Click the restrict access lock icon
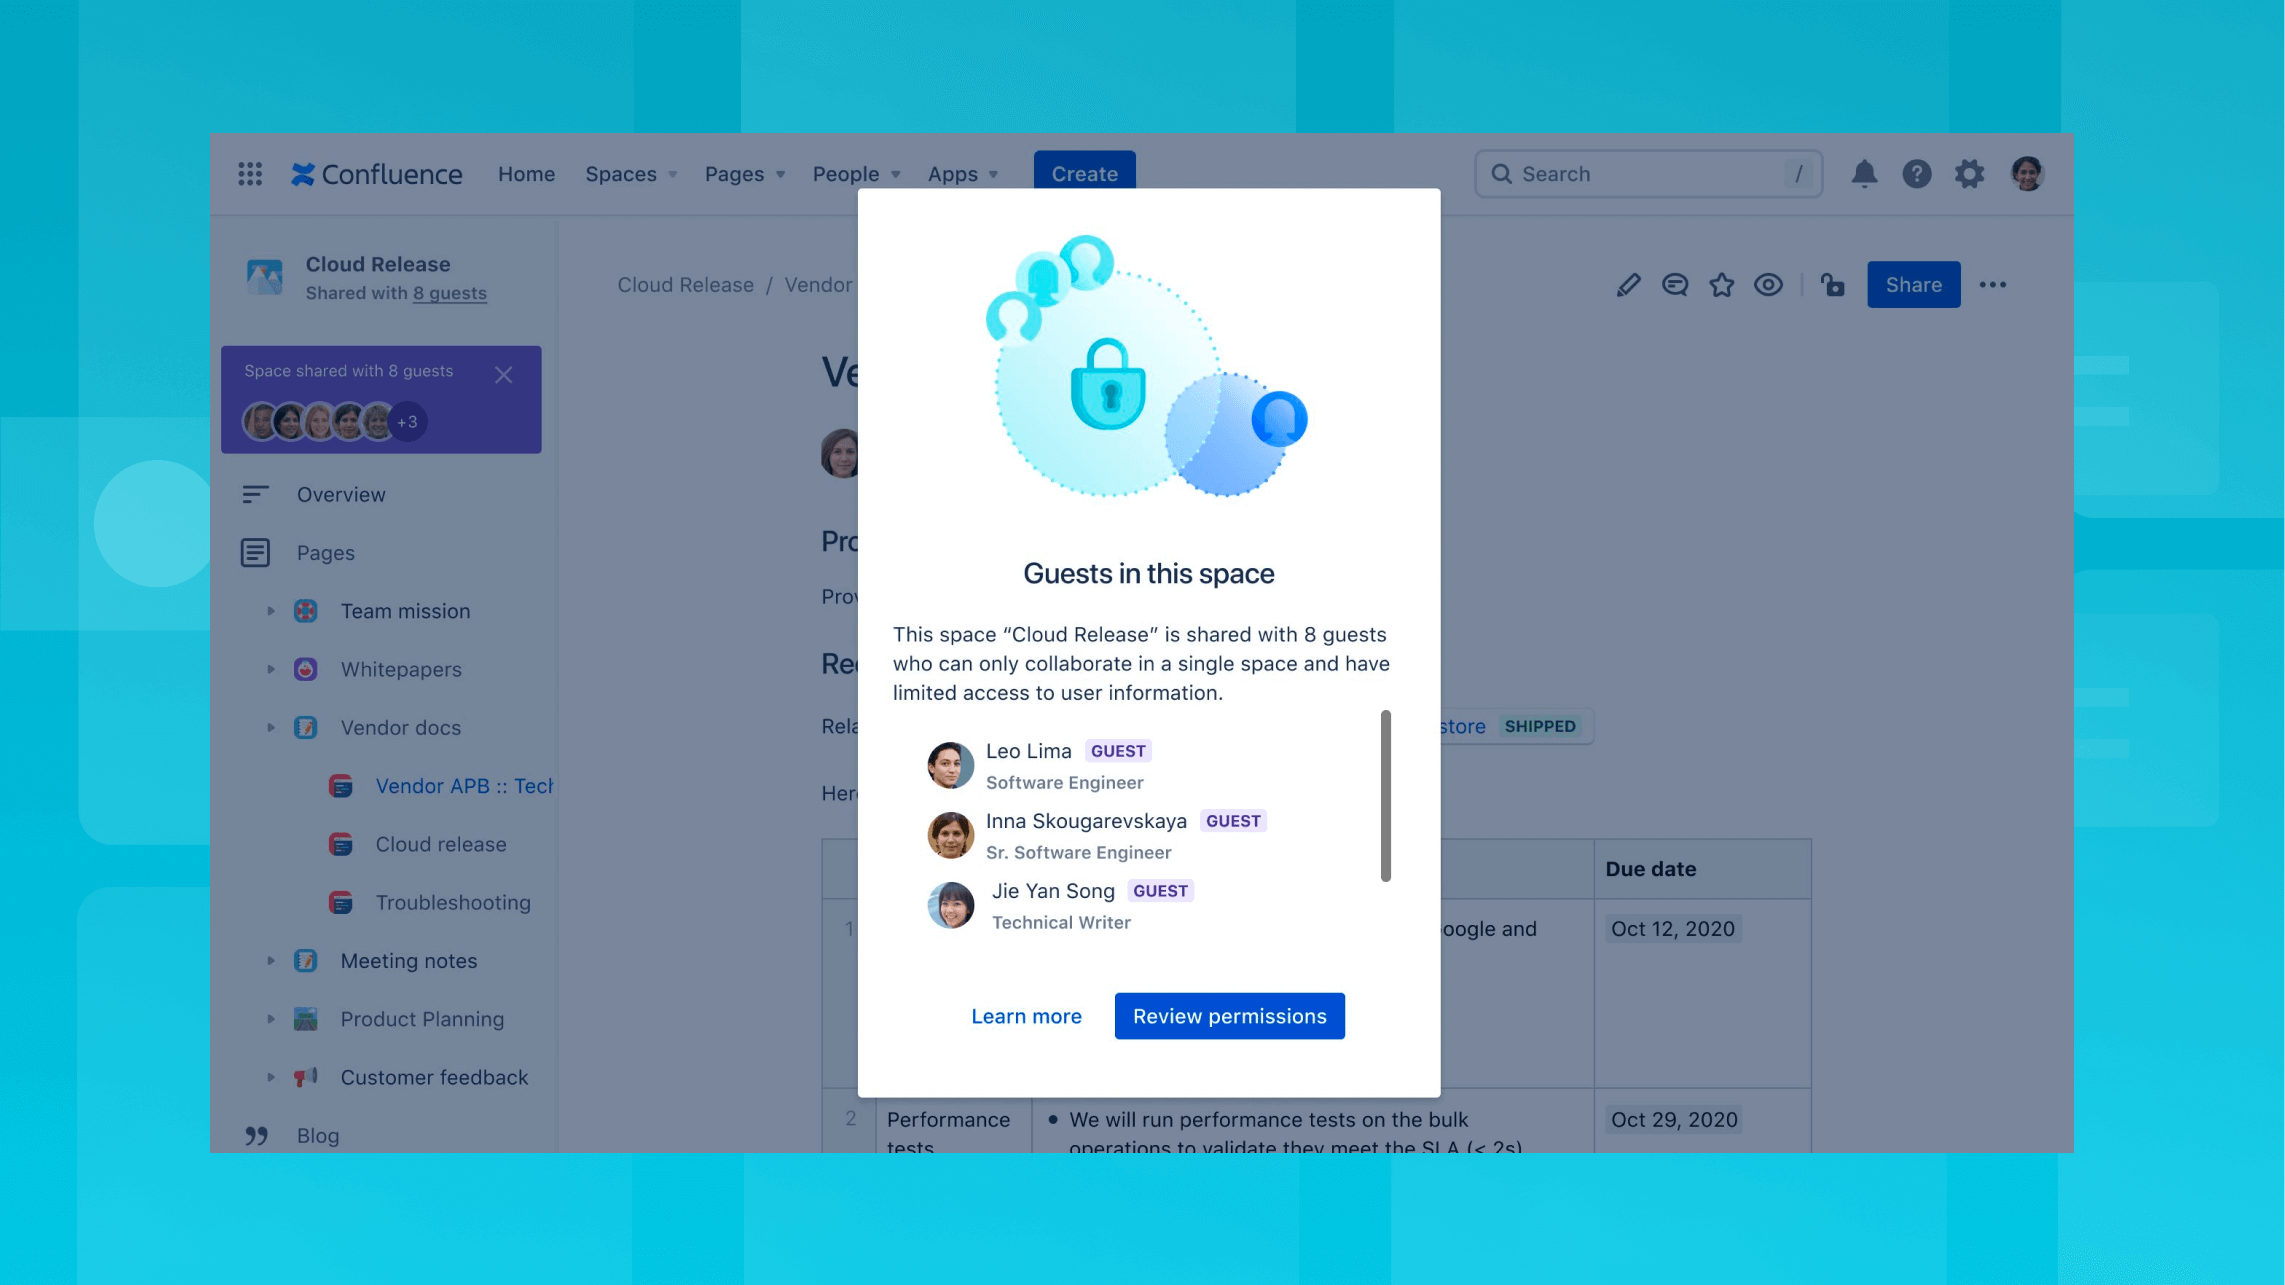 (1835, 284)
